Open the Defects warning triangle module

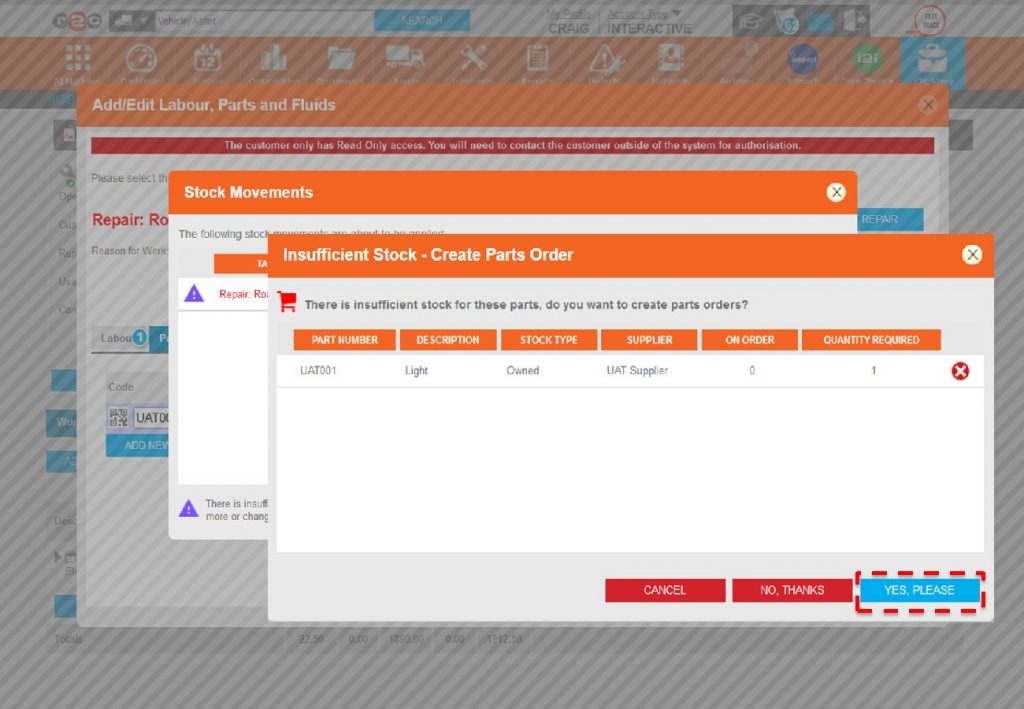(604, 57)
